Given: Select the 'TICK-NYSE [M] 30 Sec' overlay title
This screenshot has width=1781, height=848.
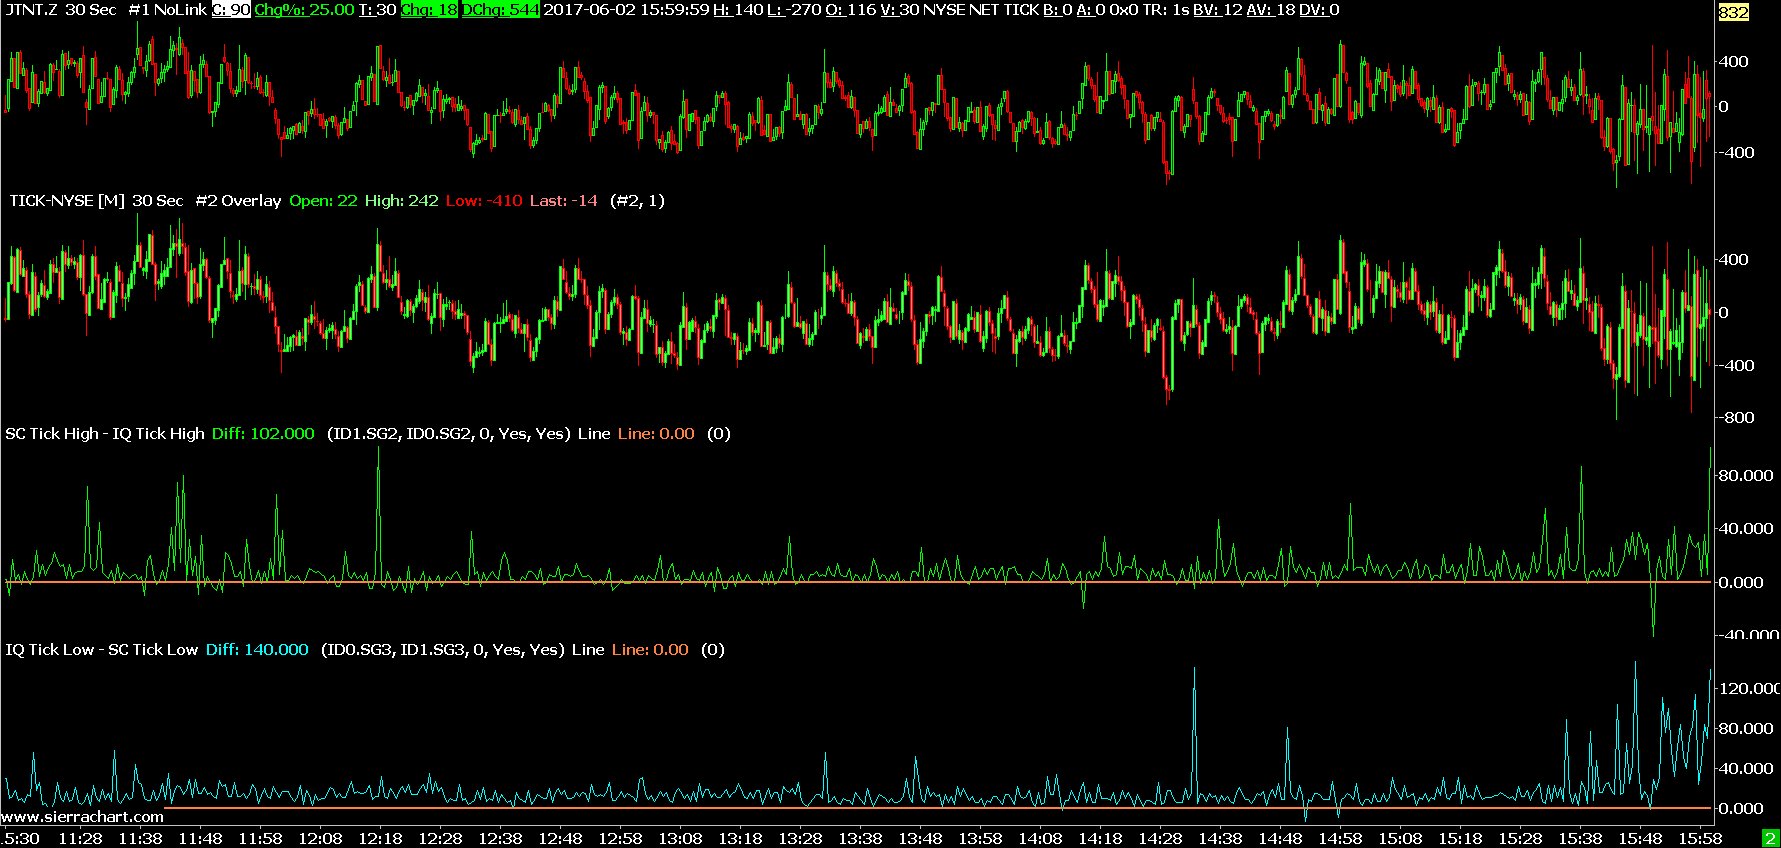Looking at the screenshot, I should [97, 201].
